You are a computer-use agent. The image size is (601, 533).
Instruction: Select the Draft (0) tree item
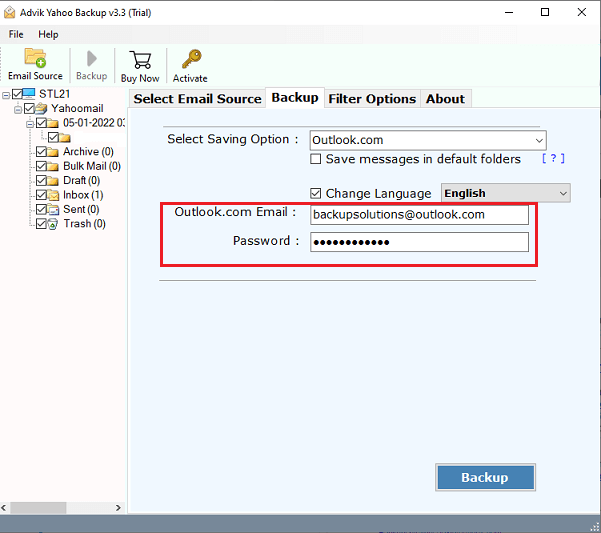click(x=82, y=180)
